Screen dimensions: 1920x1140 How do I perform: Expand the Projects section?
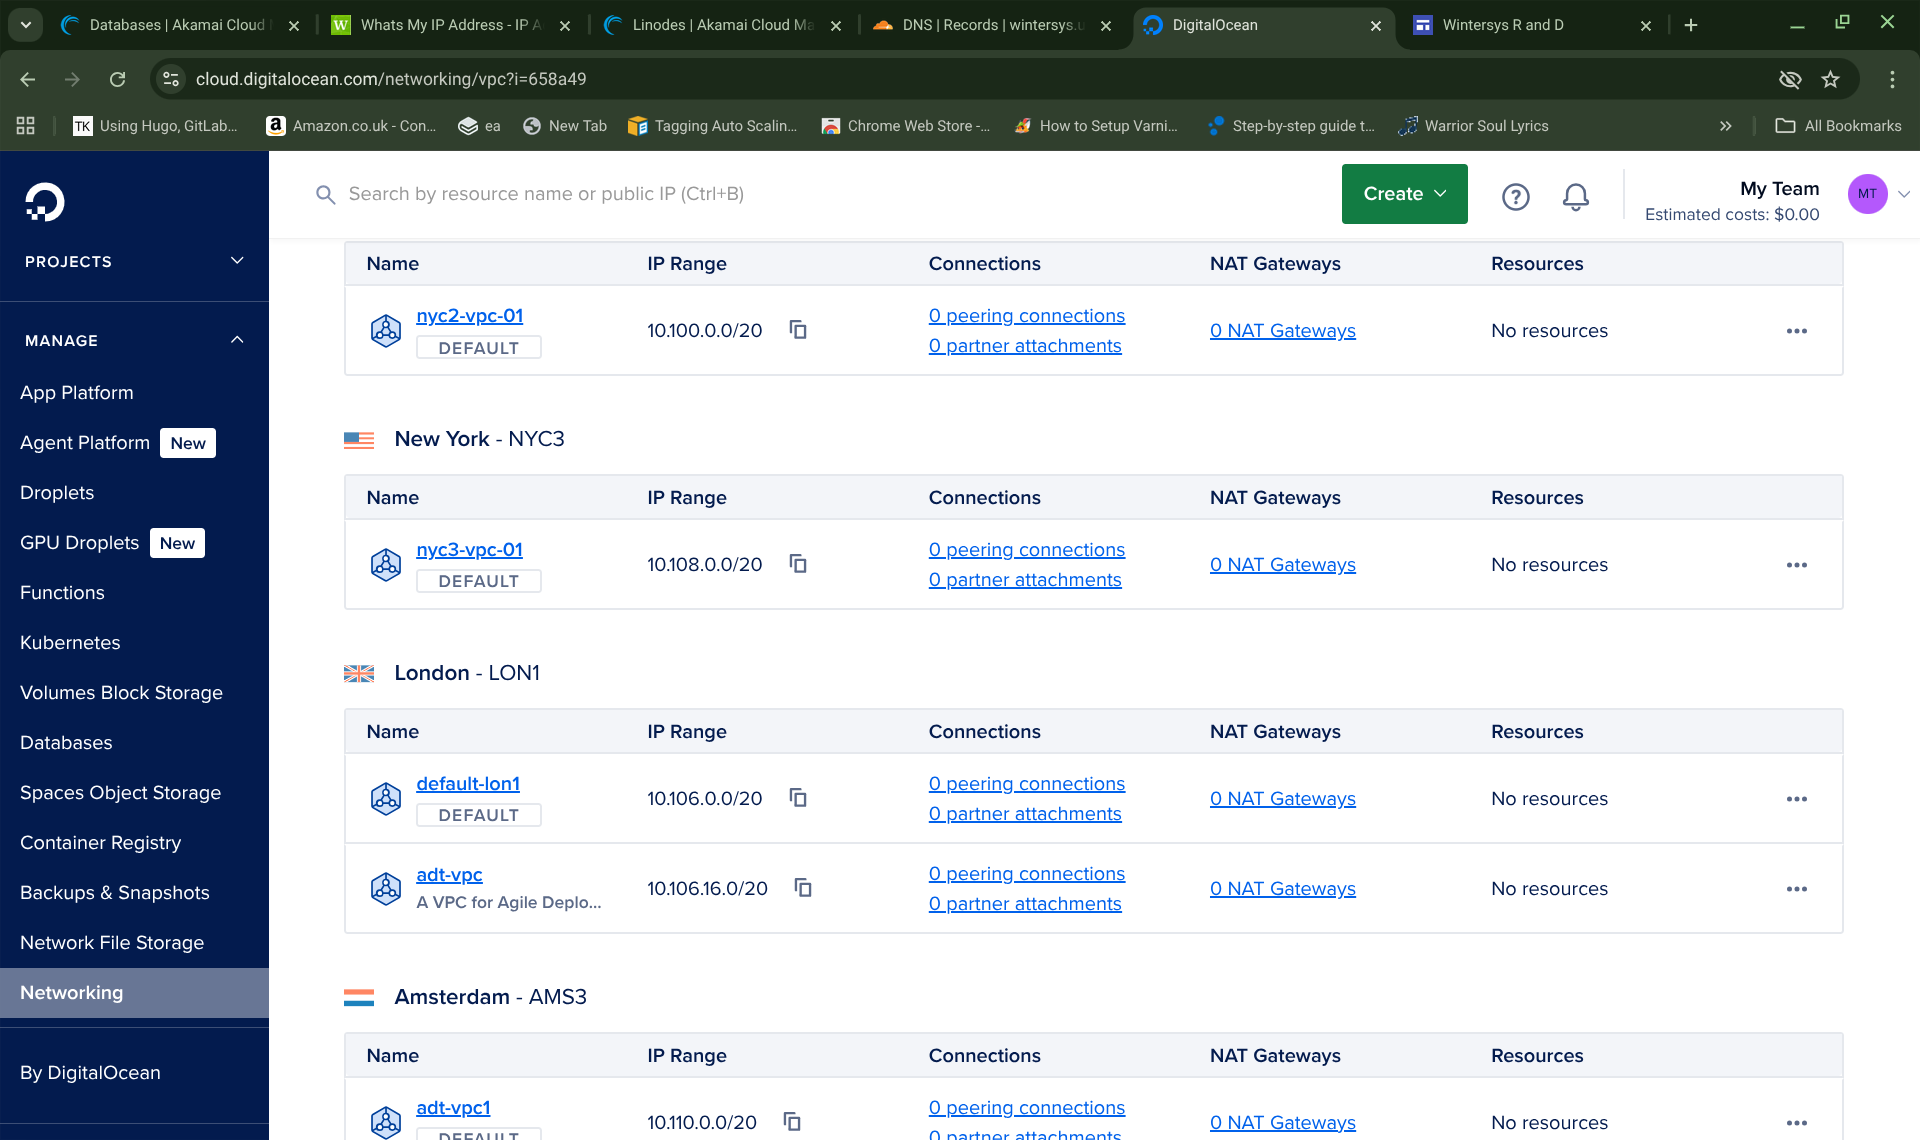point(236,261)
